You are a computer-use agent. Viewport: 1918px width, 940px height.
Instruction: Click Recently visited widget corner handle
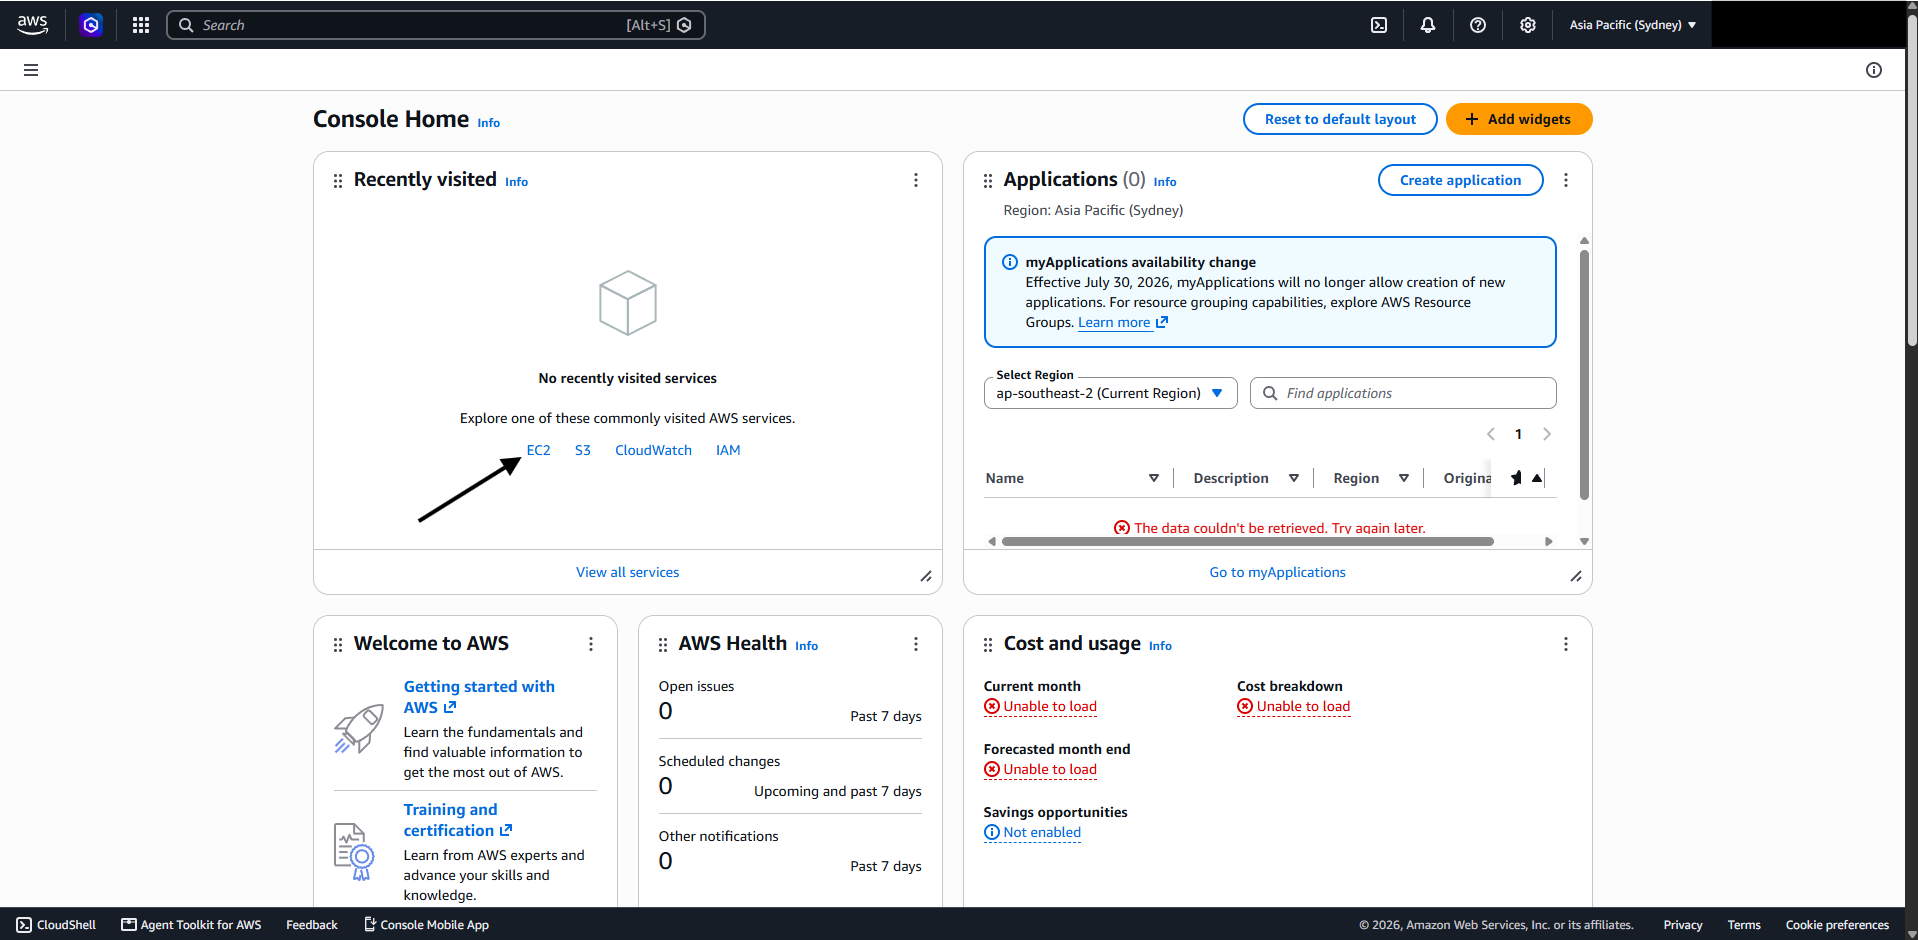pos(926,576)
